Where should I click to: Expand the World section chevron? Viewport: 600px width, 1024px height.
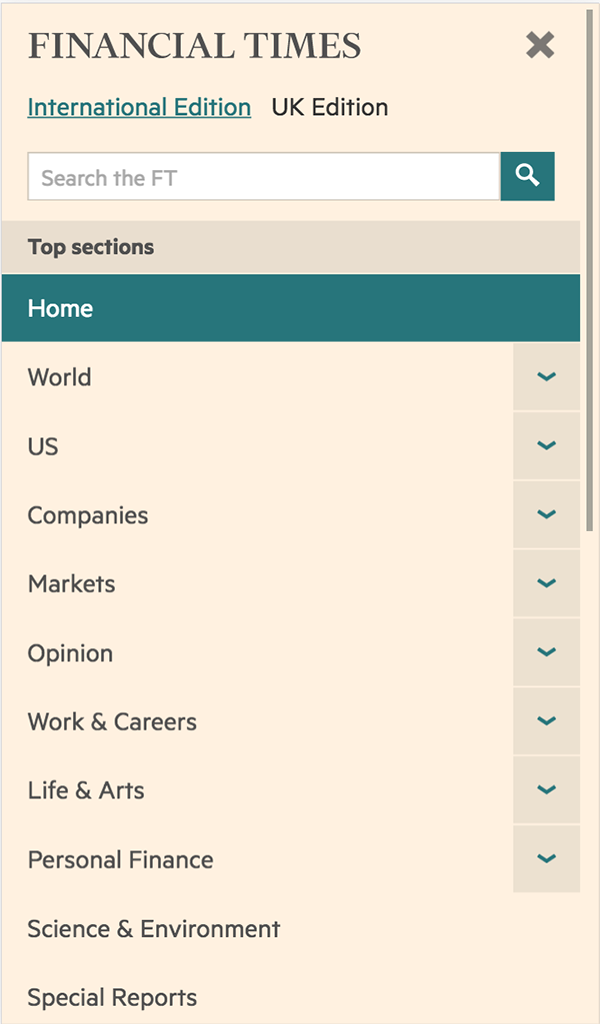point(546,377)
